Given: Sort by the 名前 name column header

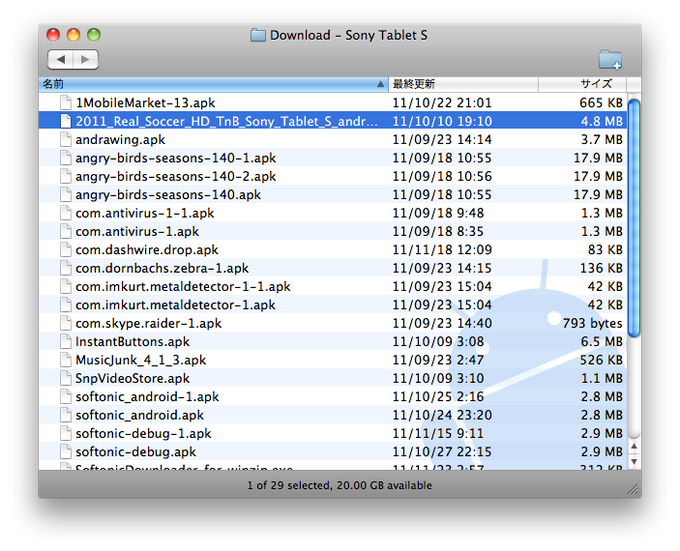Looking at the screenshot, I should click(213, 84).
